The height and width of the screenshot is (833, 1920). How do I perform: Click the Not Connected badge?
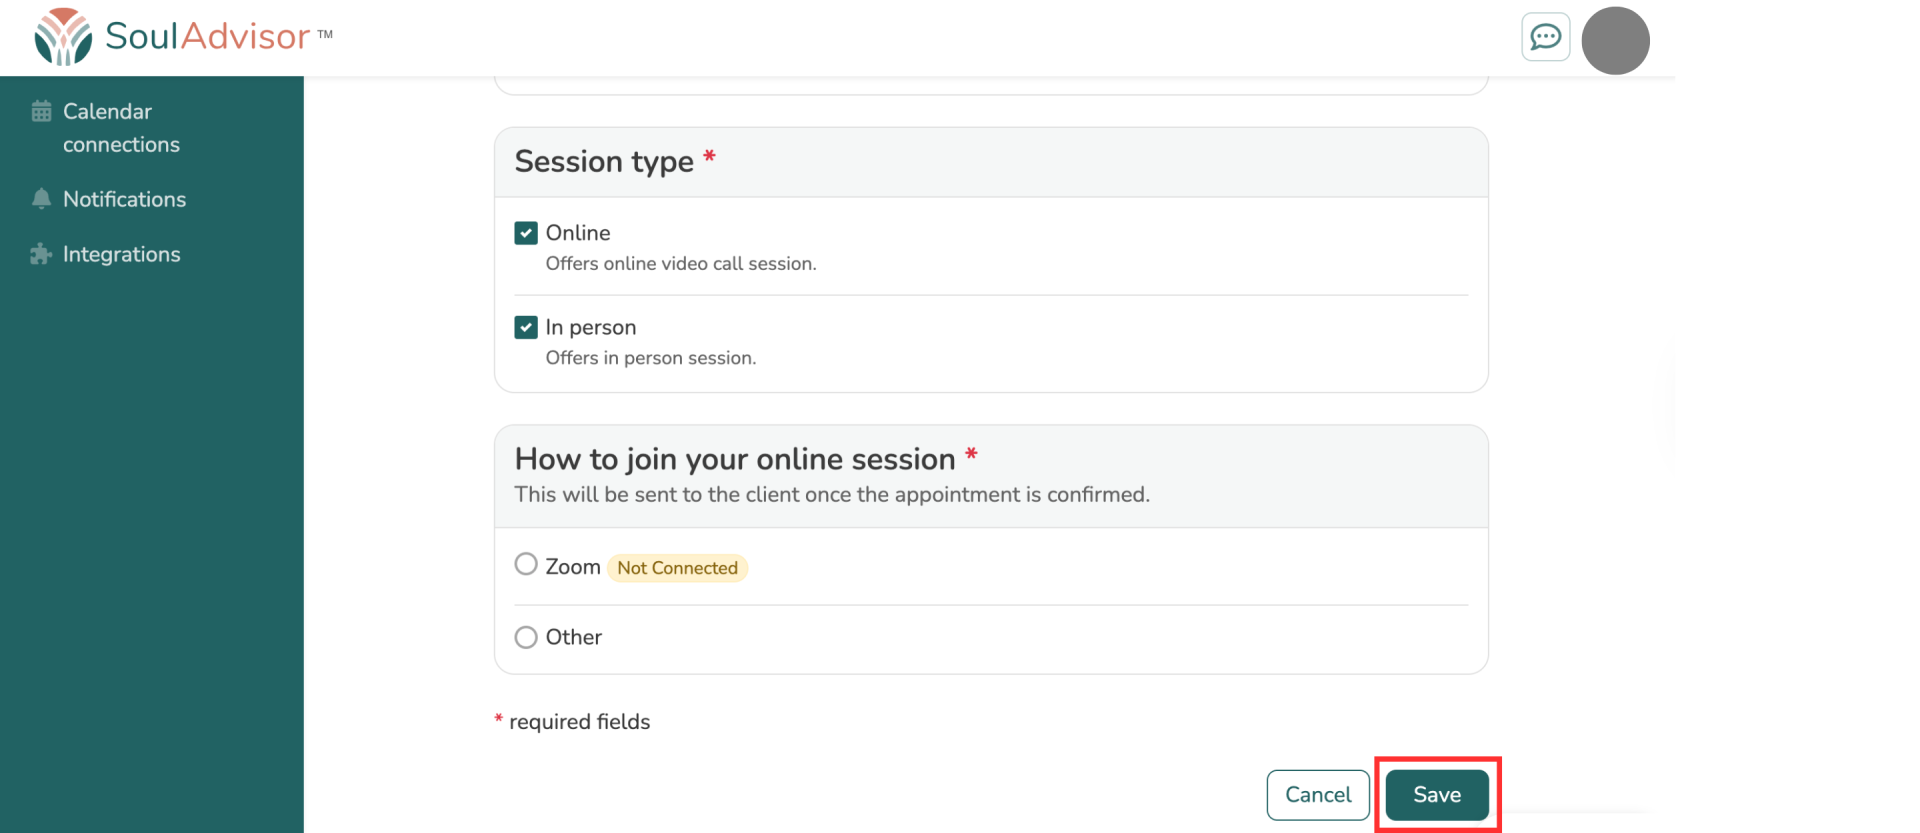coord(677,568)
